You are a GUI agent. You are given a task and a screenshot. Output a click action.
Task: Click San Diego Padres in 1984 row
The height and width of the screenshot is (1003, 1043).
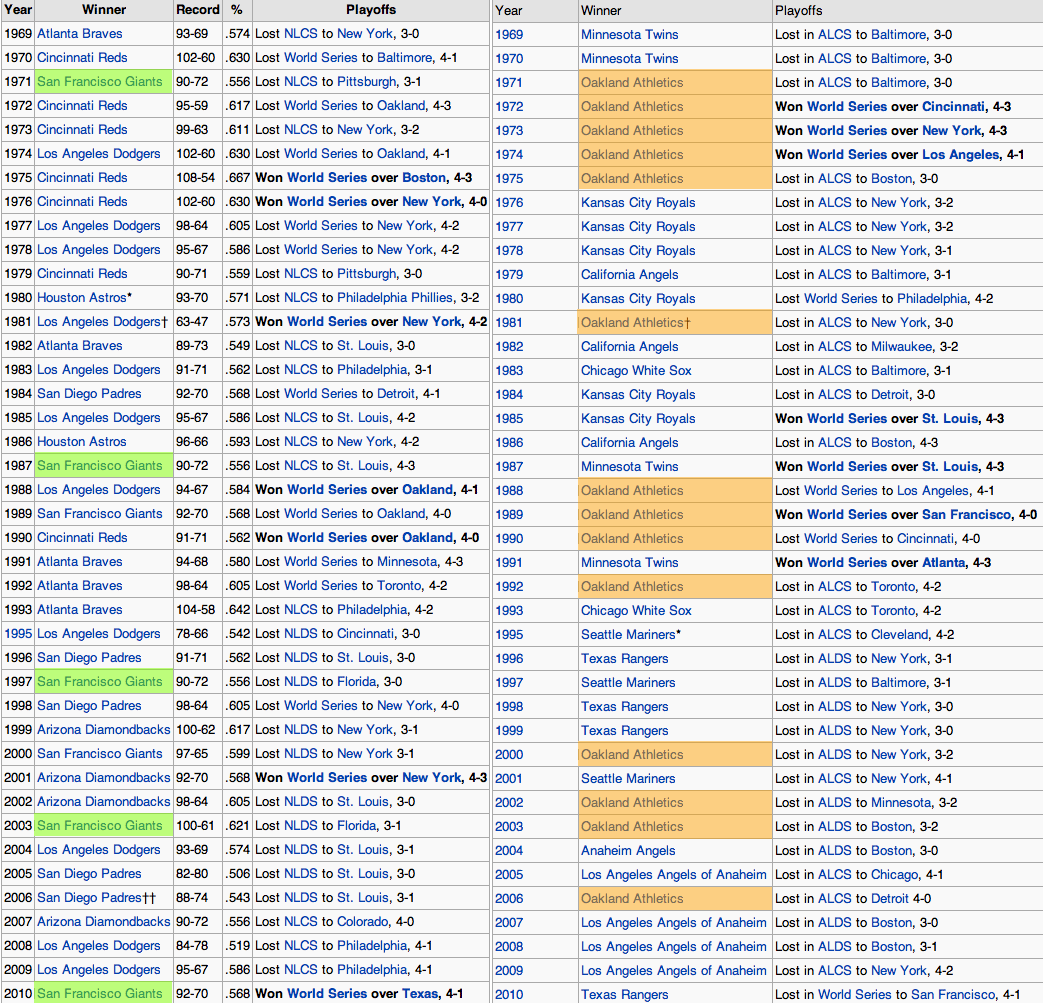click(89, 394)
